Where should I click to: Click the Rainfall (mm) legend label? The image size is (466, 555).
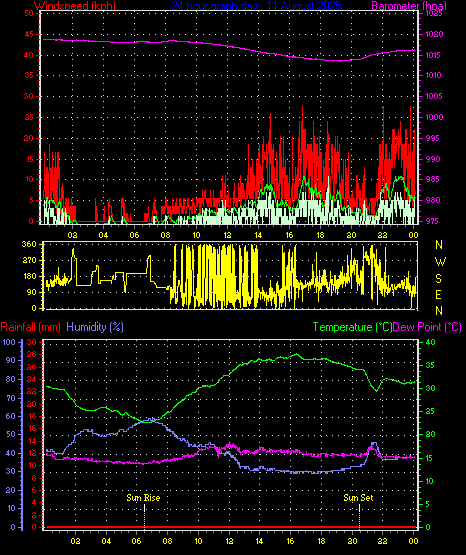pos(31,327)
